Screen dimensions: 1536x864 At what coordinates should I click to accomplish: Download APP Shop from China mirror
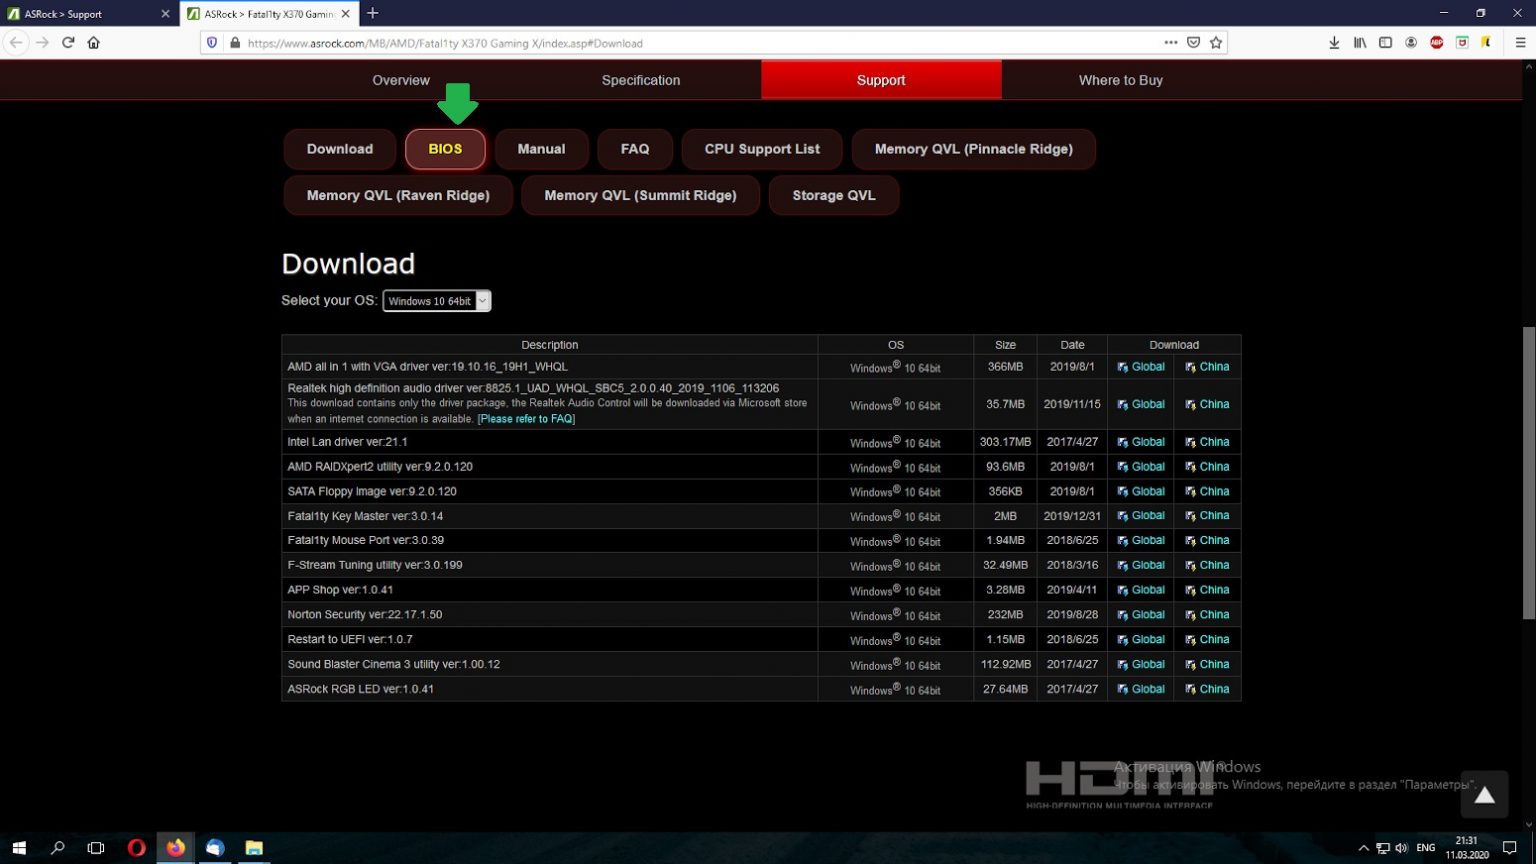[x=1207, y=590]
